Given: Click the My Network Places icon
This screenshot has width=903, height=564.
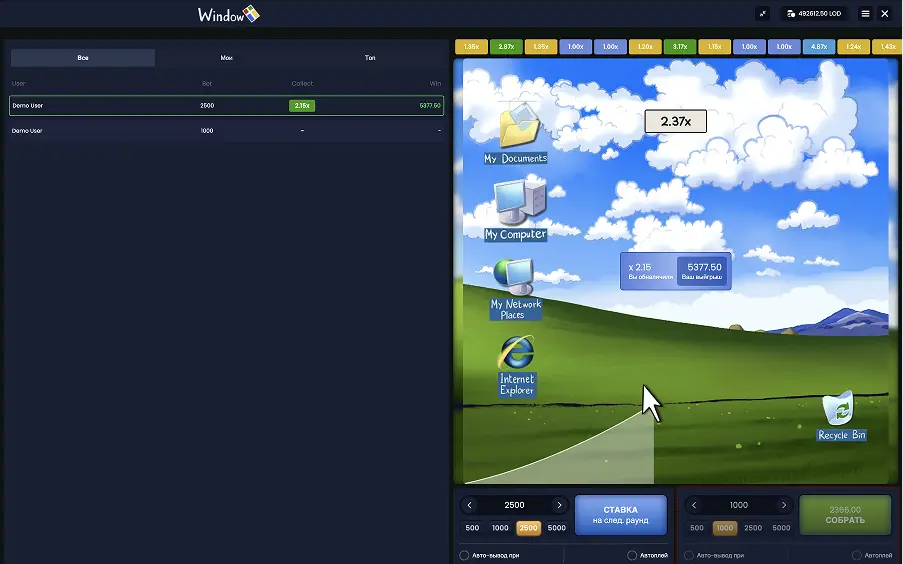Looking at the screenshot, I should point(514,277).
